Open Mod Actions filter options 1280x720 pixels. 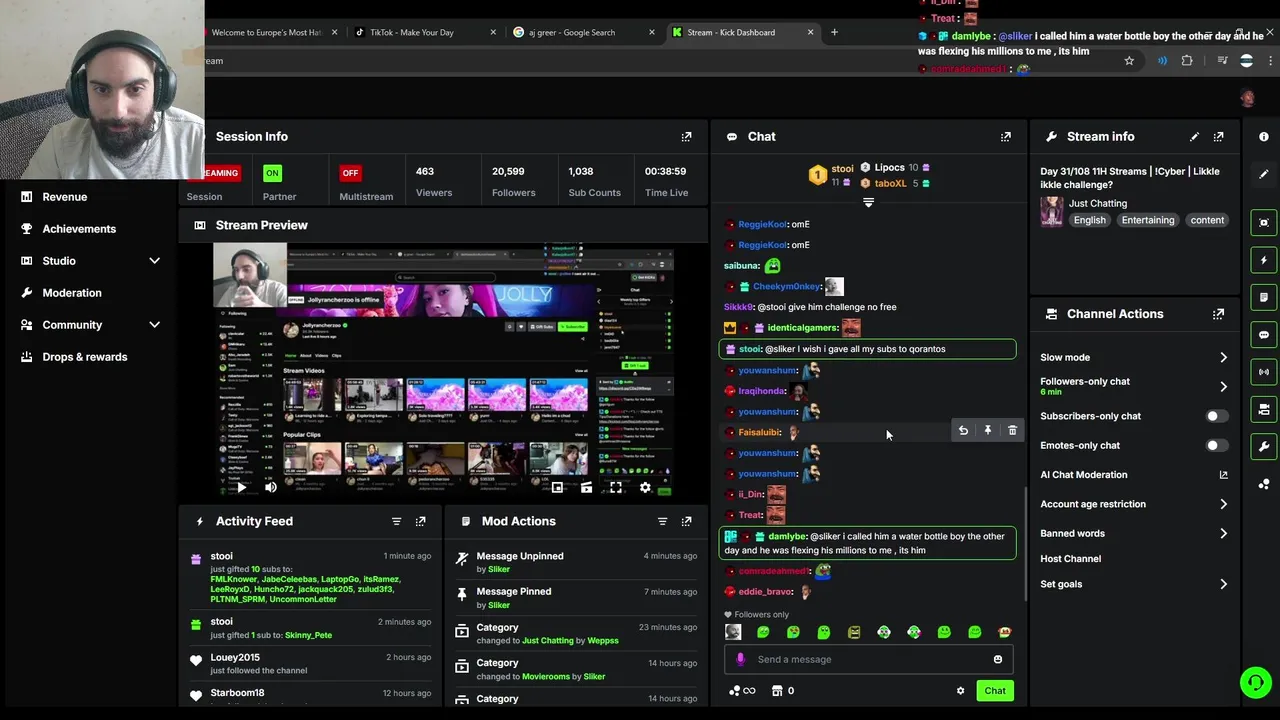[662, 521]
